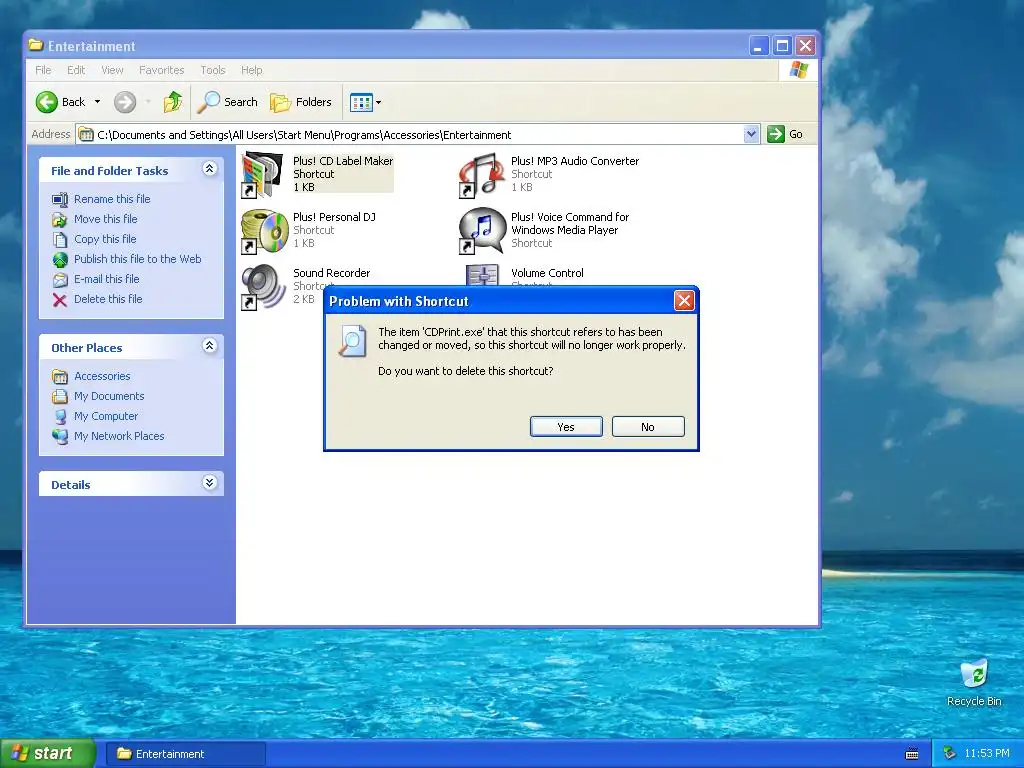Image resolution: width=1024 pixels, height=768 pixels.
Task: Click the Rename this file icon
Action: coord(59,199)
